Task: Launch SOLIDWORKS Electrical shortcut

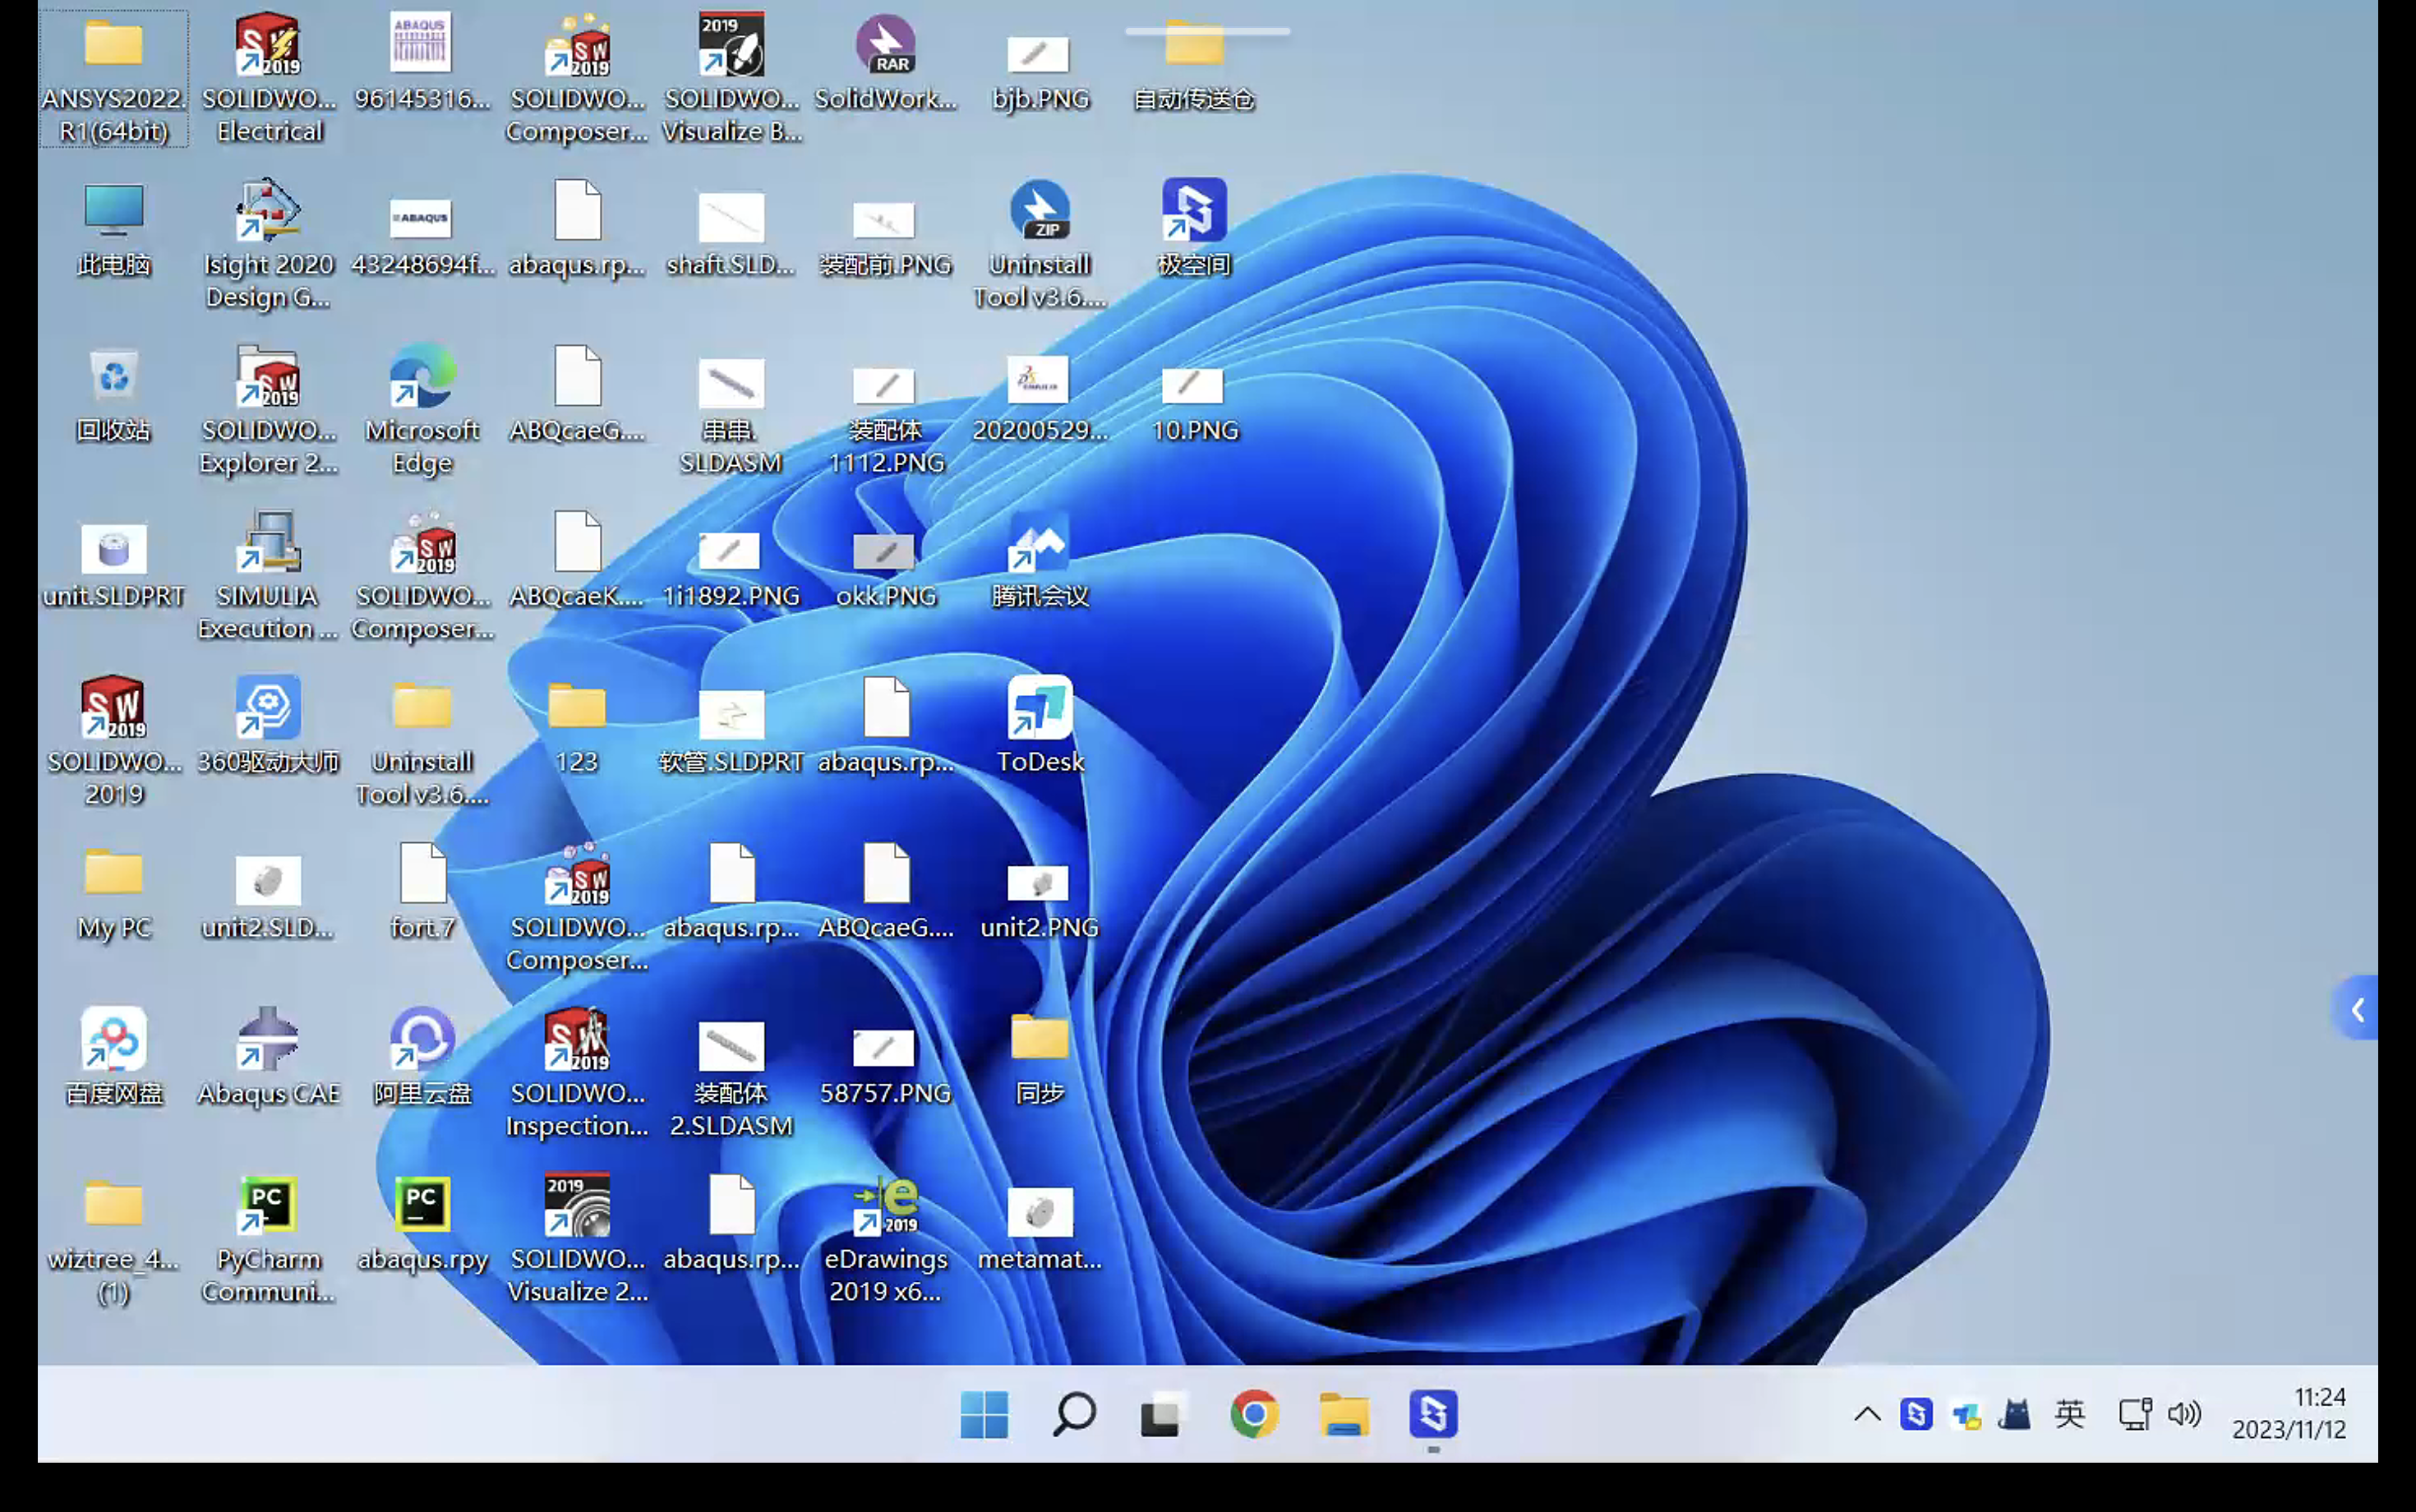Action: pyautogui.click(x=268, y=78)
